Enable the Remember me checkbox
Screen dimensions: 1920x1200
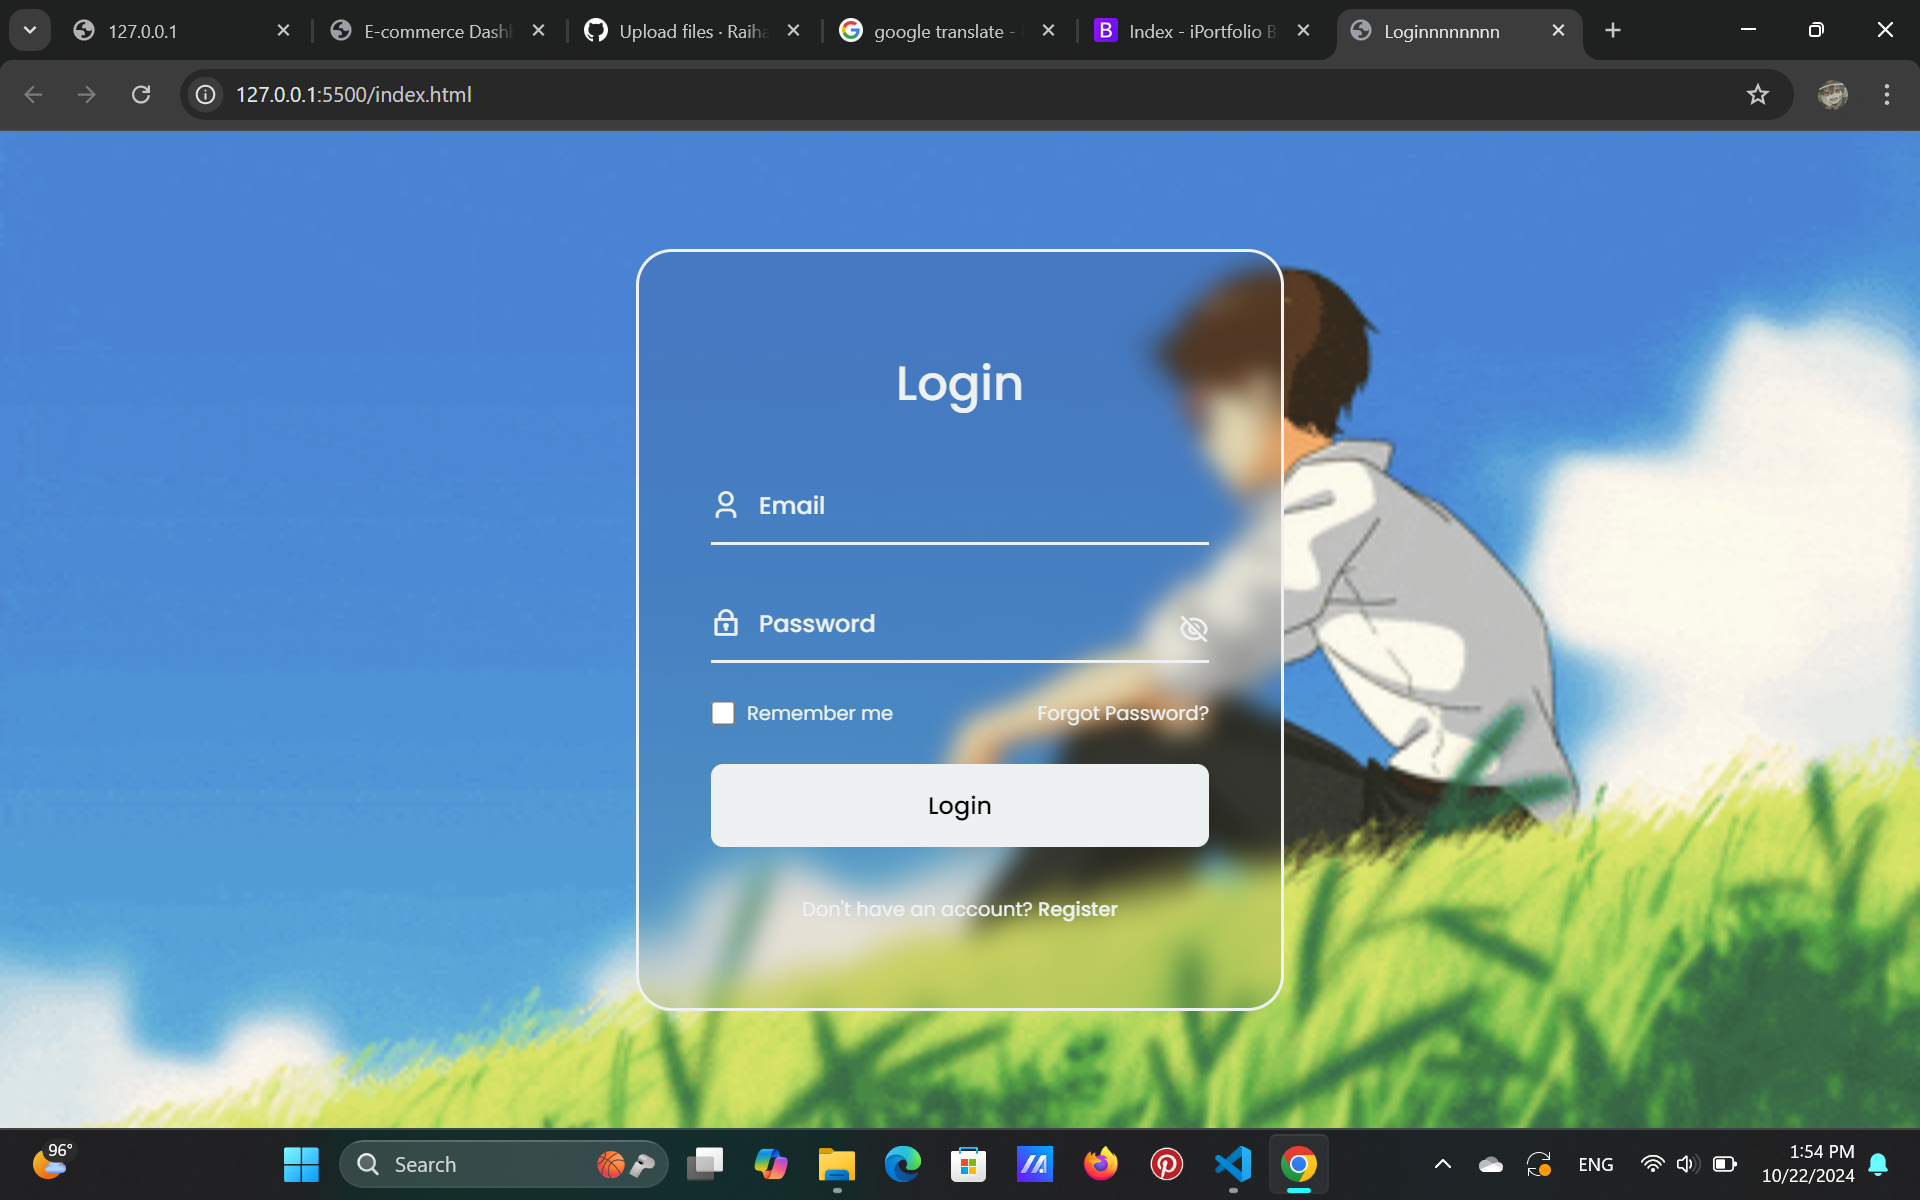[722, 712]
